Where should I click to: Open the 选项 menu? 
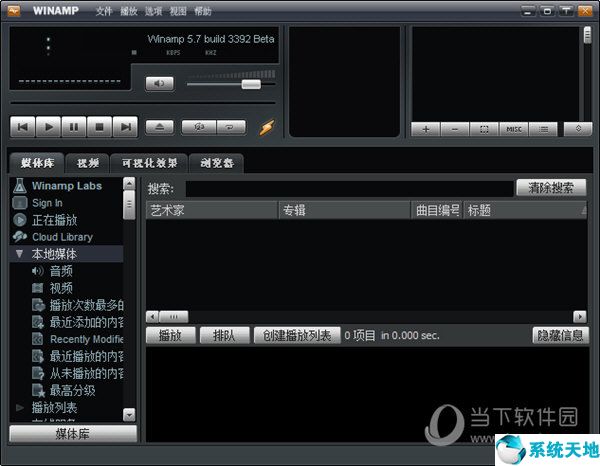click(x=153, y=11)
